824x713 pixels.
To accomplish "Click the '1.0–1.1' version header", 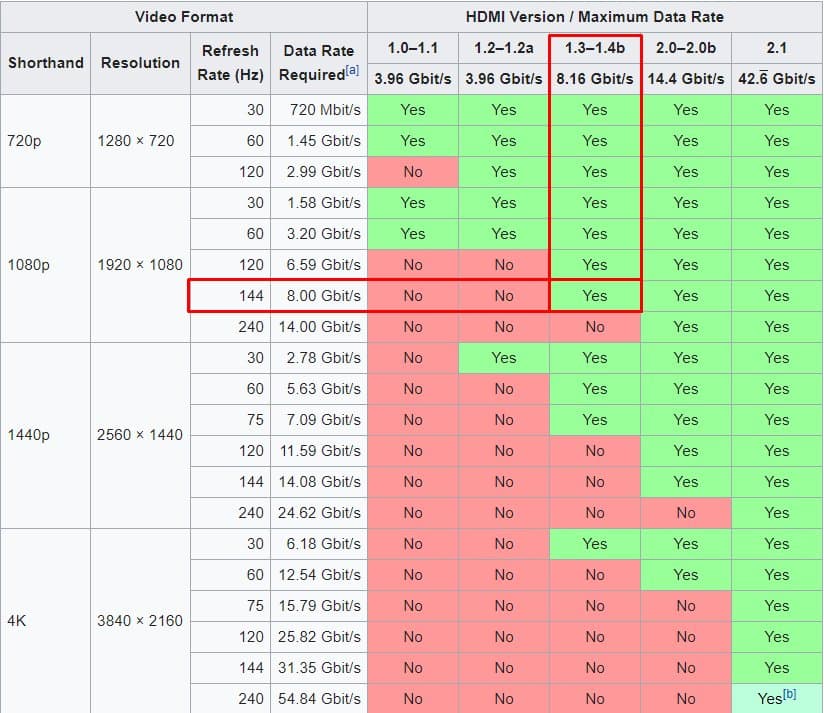I will 413,48.
